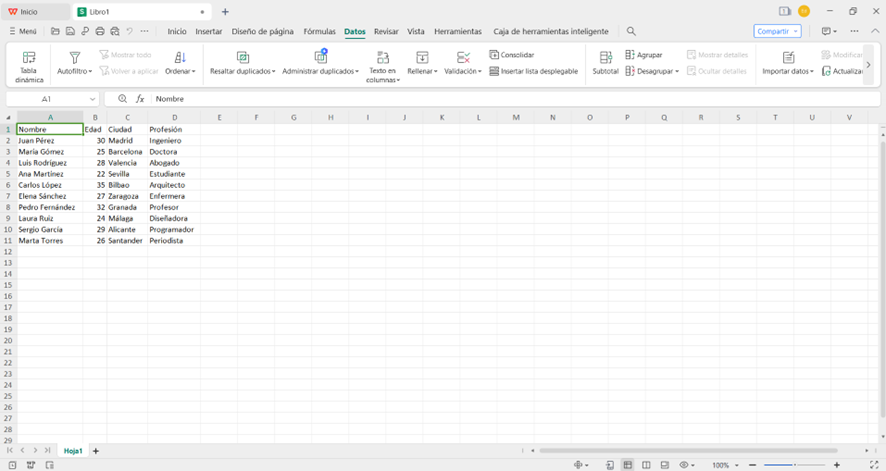886x471 pixels.
Task: Expand Resaltar duplicados dropdown
Action: click(242, 71)
